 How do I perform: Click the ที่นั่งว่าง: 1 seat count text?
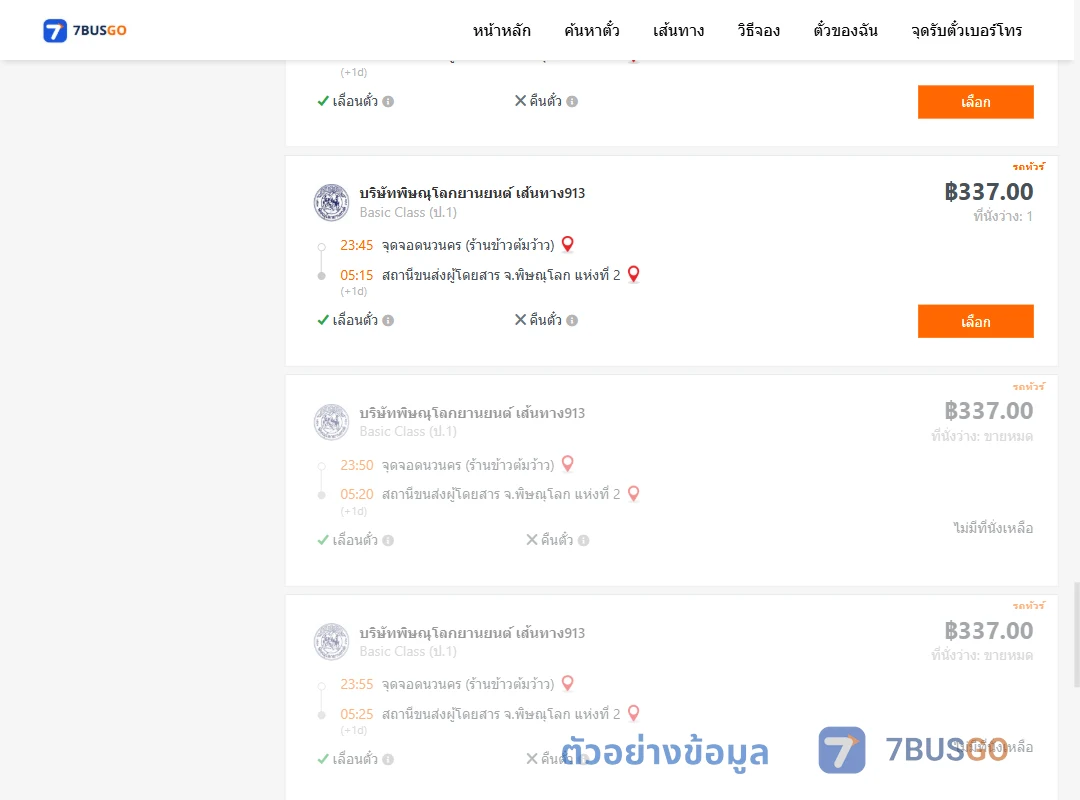point(1003,216)
